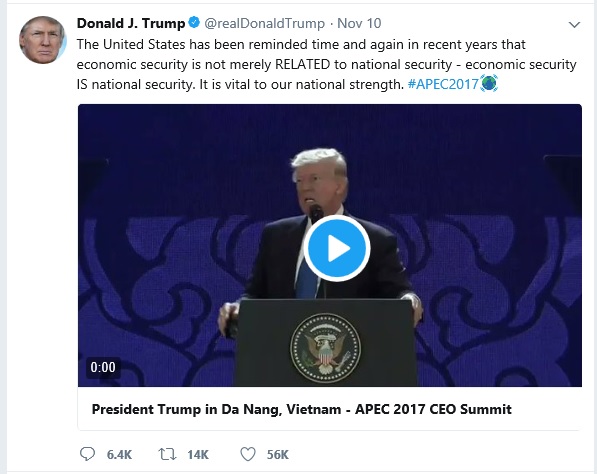
Task: Expand the tweet options chevron
Action: [574, 25]
